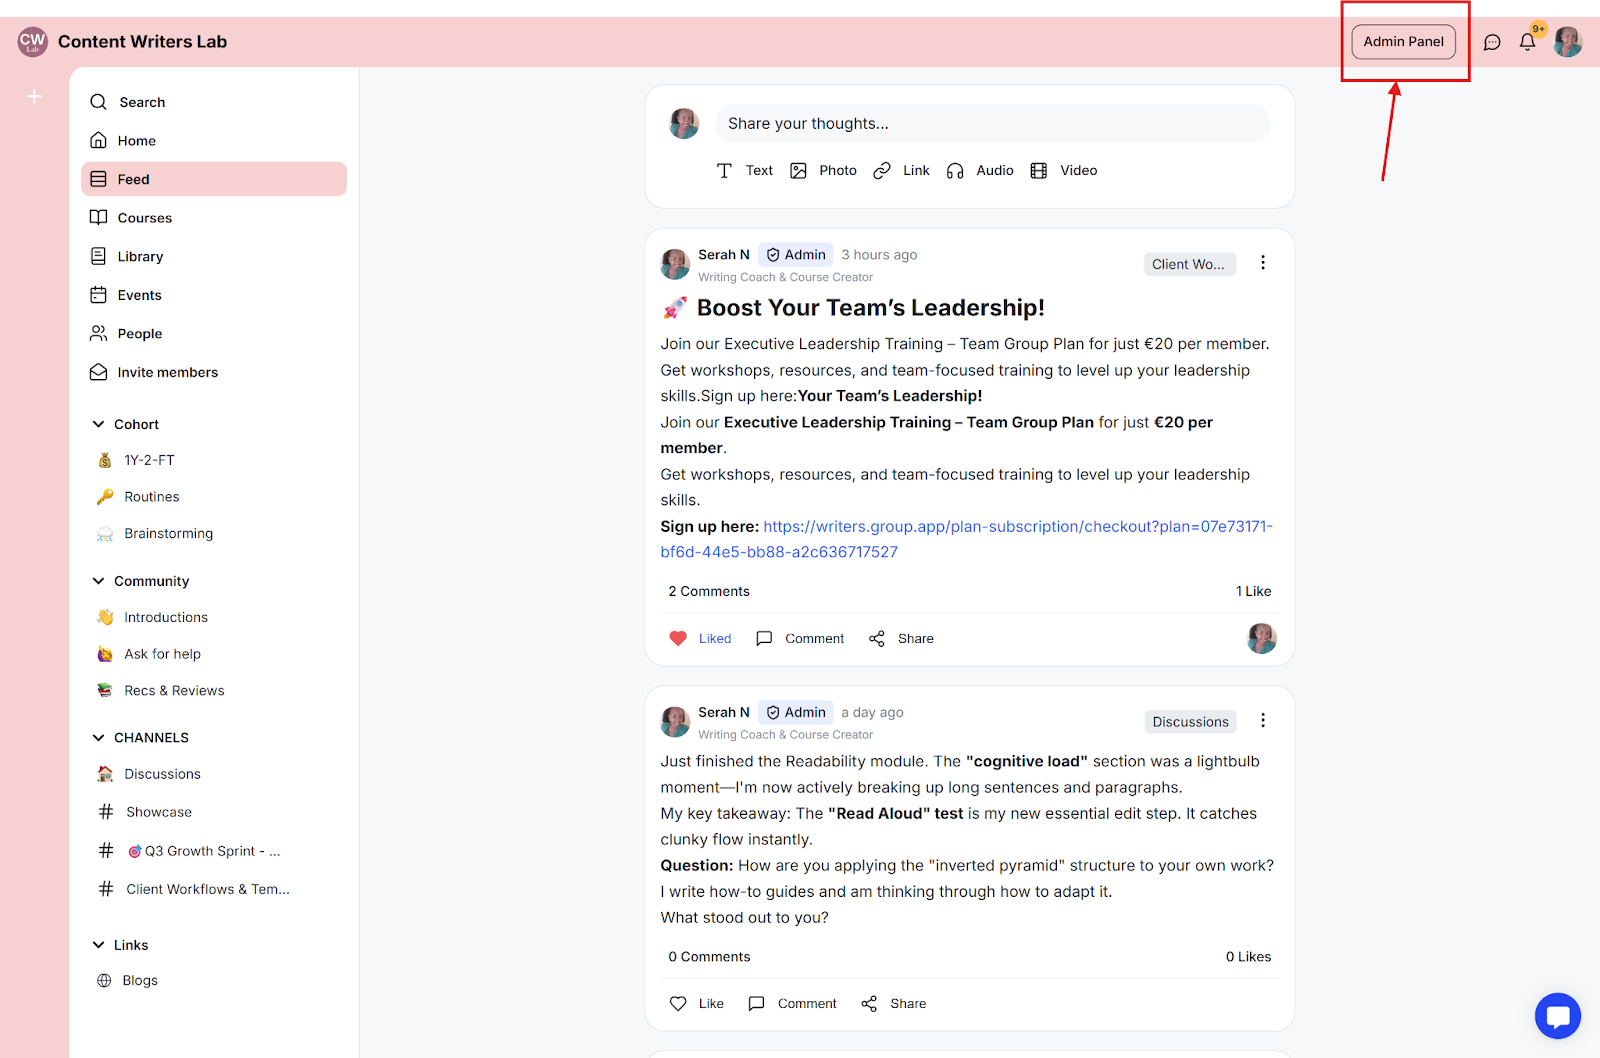Add a Video to new post

[x=1063, y=171]
